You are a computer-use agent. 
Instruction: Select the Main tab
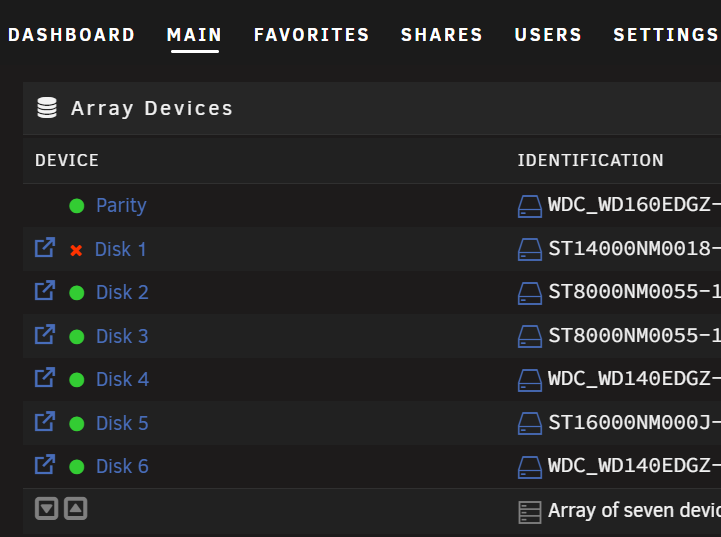(x=195, y=35)
